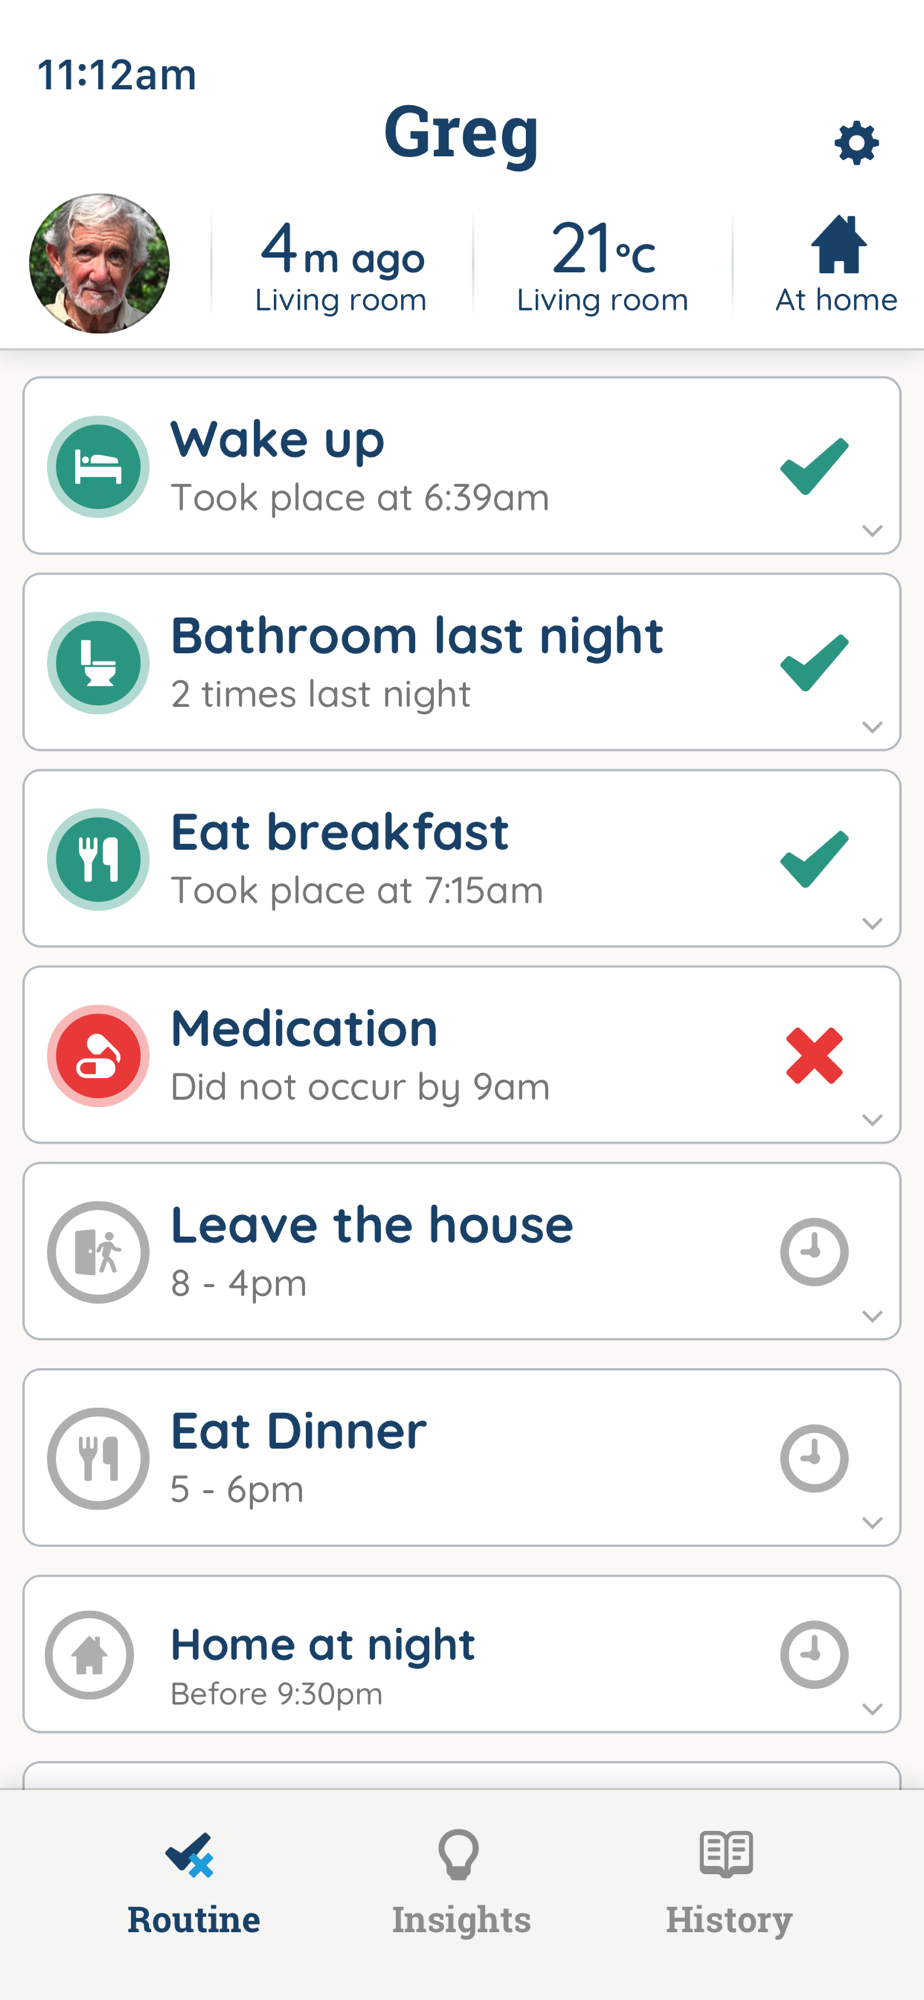Open settings via the gear icon
The width and height of the screenshot is (924, 2000).
point(856,143)
